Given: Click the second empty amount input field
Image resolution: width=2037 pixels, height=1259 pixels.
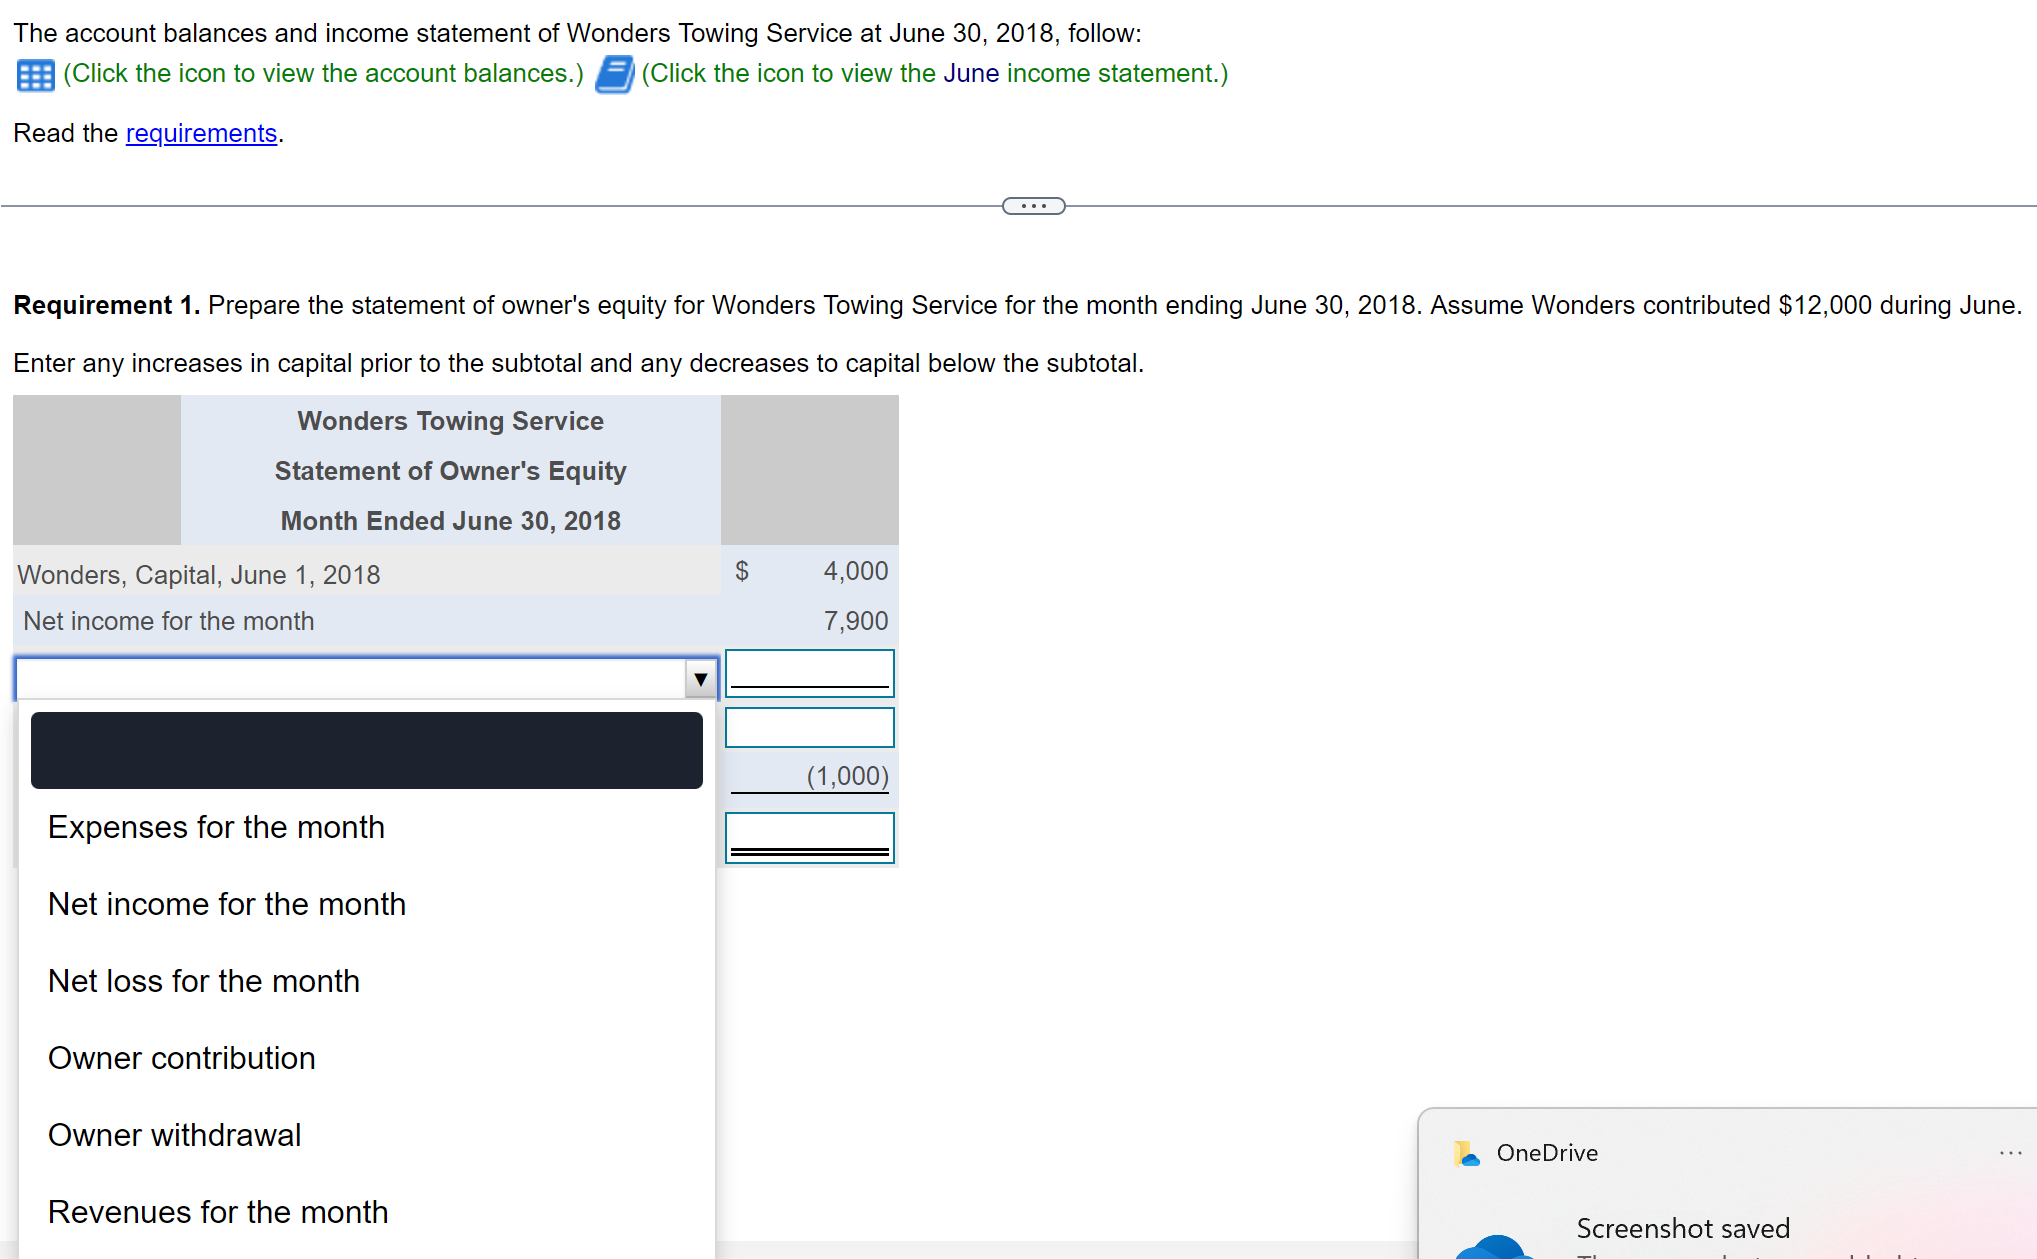Looking at the screenshot, I should pos(809,727).
